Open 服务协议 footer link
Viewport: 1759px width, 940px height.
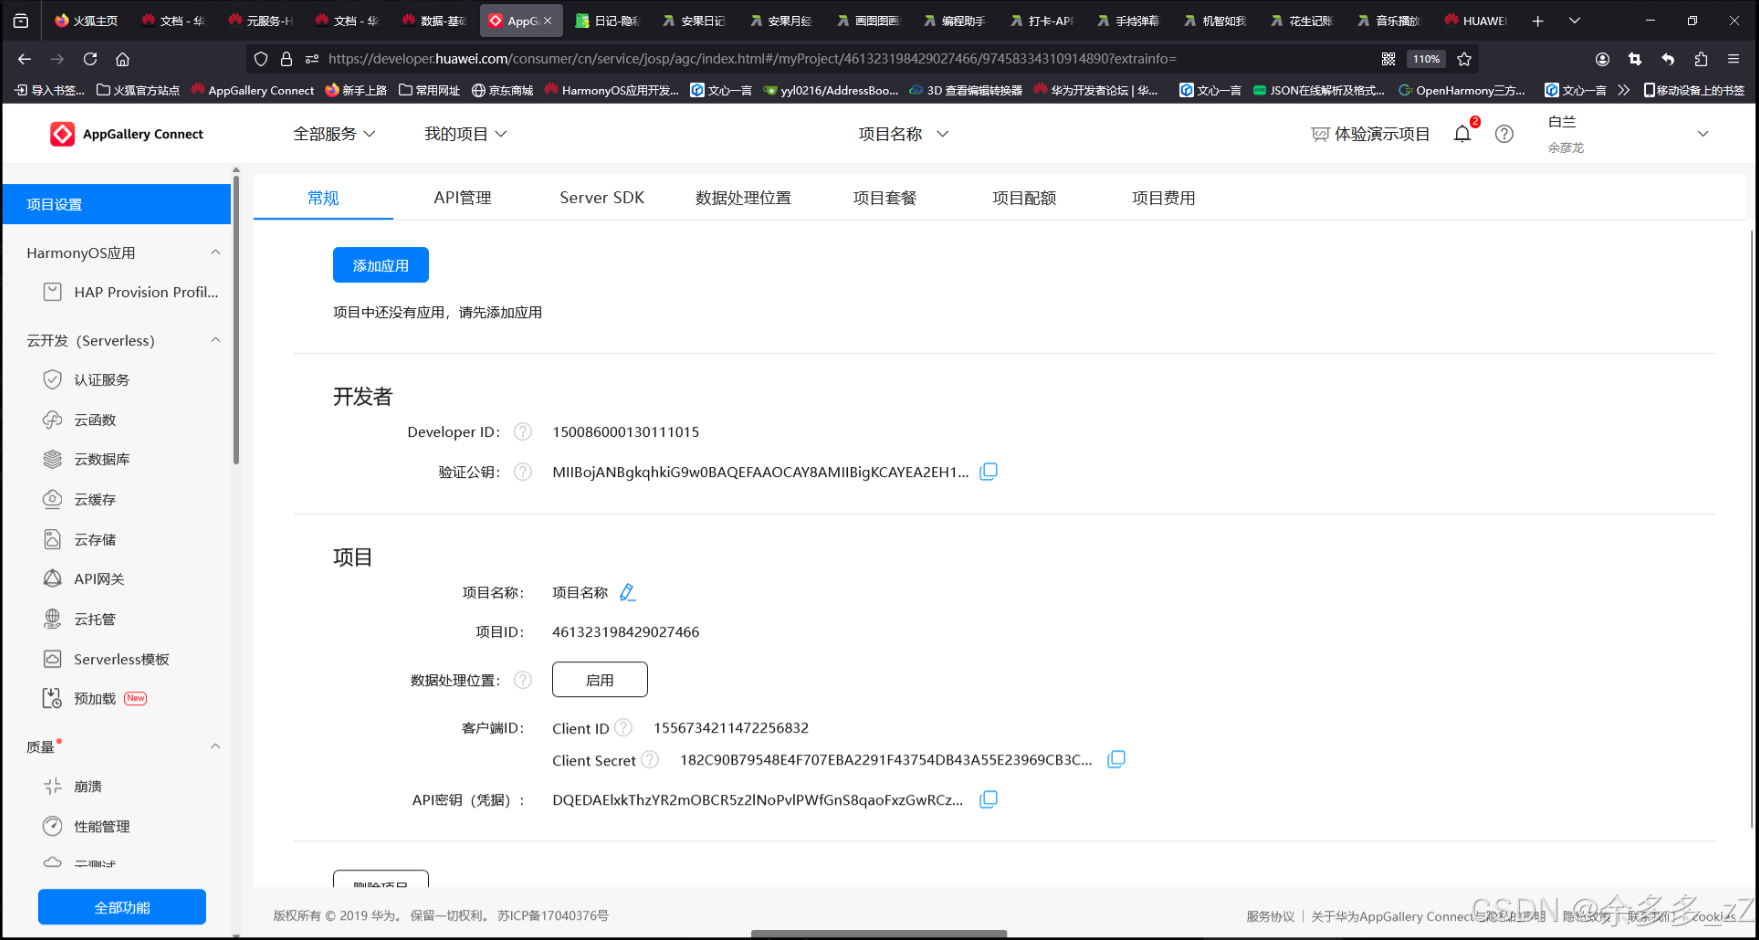pyautogui.click(x=1270, y=916)
